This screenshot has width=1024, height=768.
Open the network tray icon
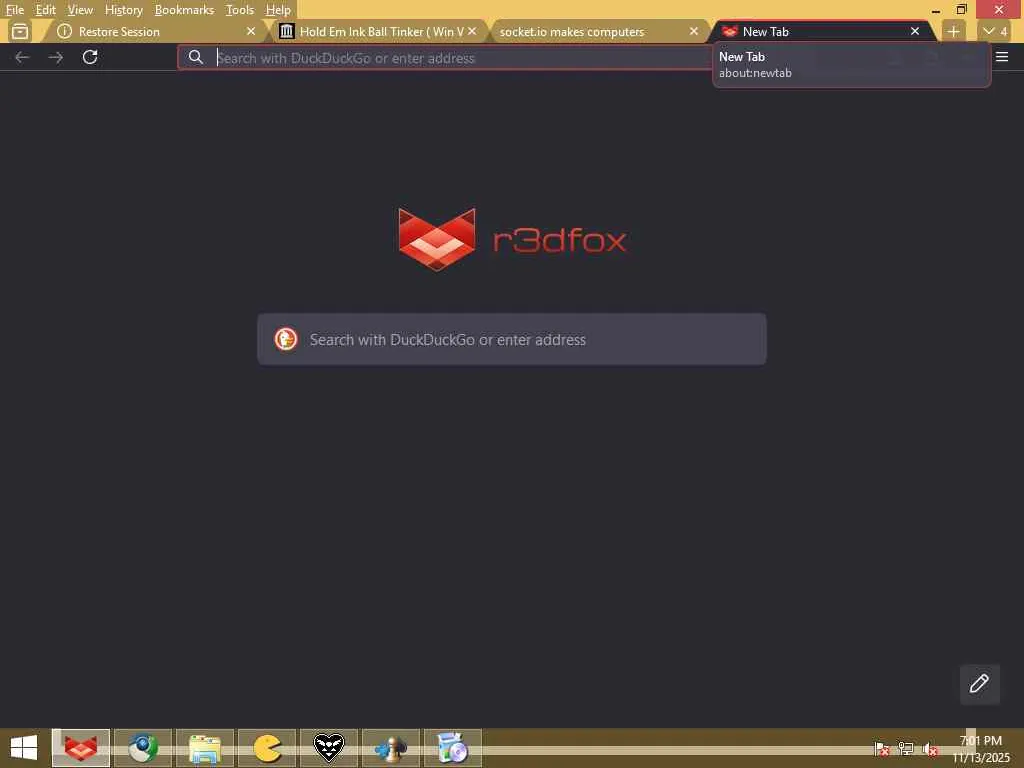pyautogui.click(x=906, y=749)
